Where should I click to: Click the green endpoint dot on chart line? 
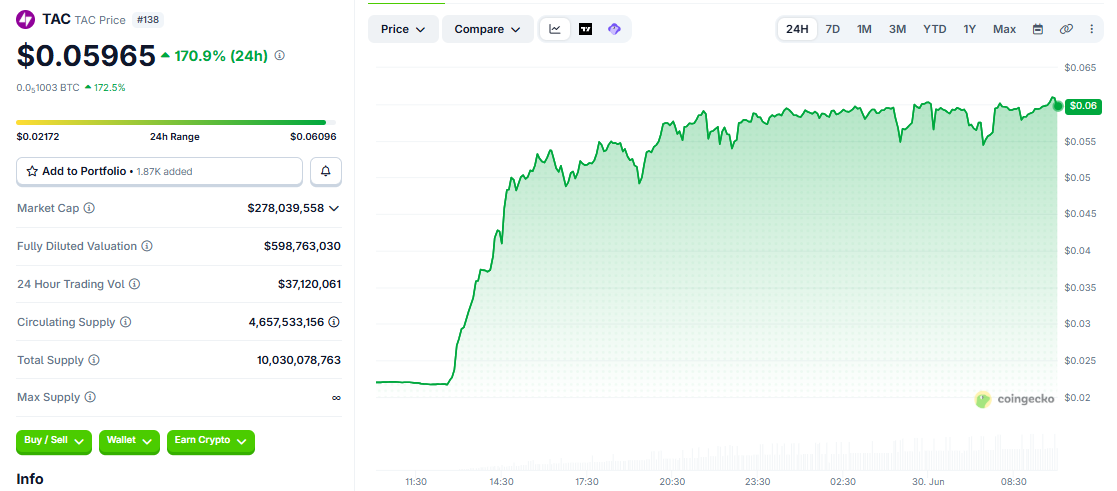(1058, 105)
